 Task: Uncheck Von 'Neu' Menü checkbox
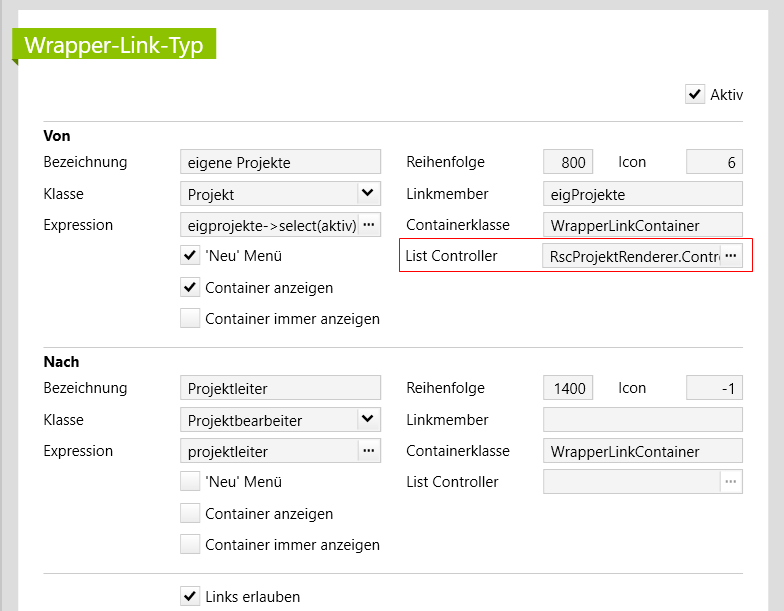pyautogui.click(x=190, y=256)
